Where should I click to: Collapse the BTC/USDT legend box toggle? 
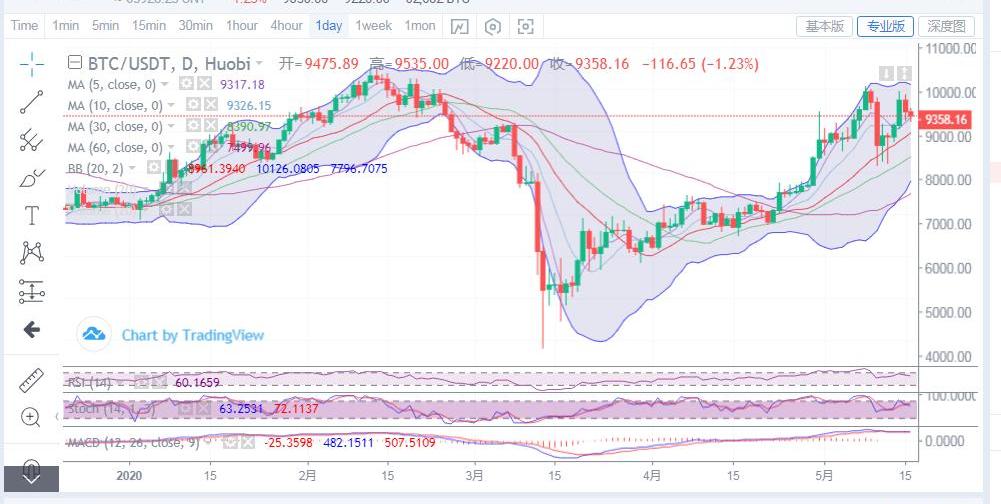(76, 64)
